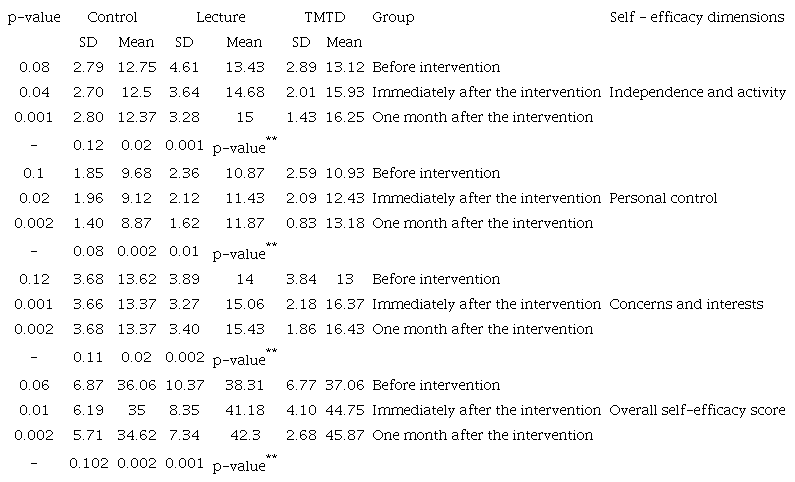Click the TMTD mean value 44.75
This screenshot has width=795, height=482.
pos(344,410)
